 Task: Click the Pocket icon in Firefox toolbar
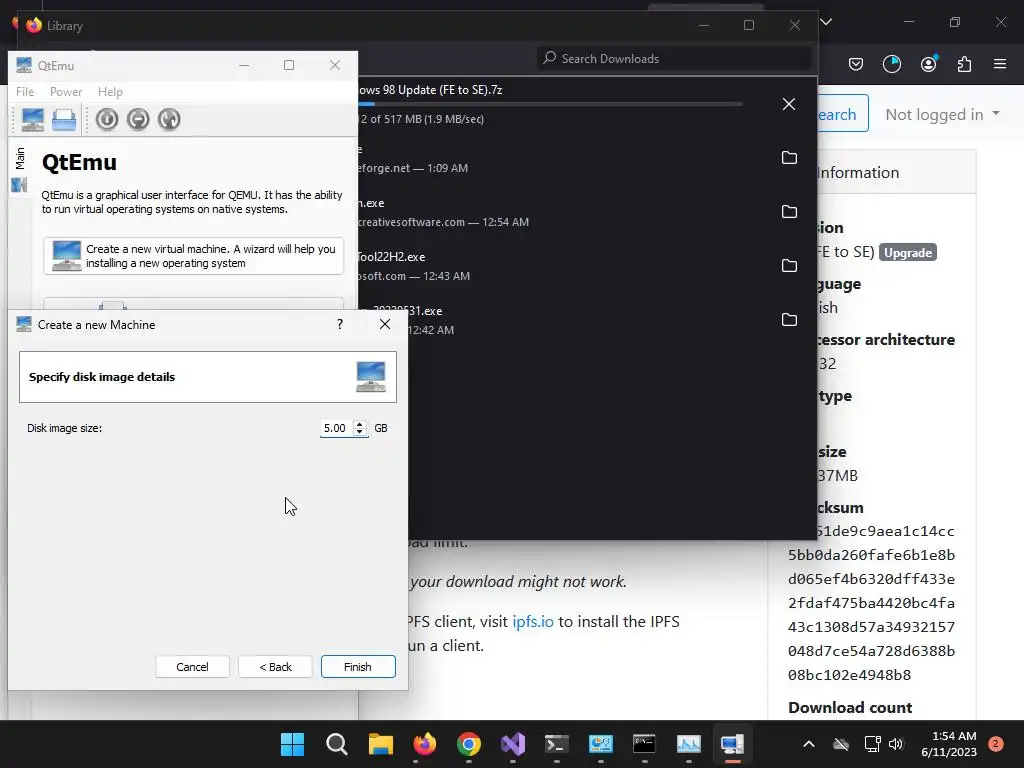pyautogui.click(x=856, y=64)
